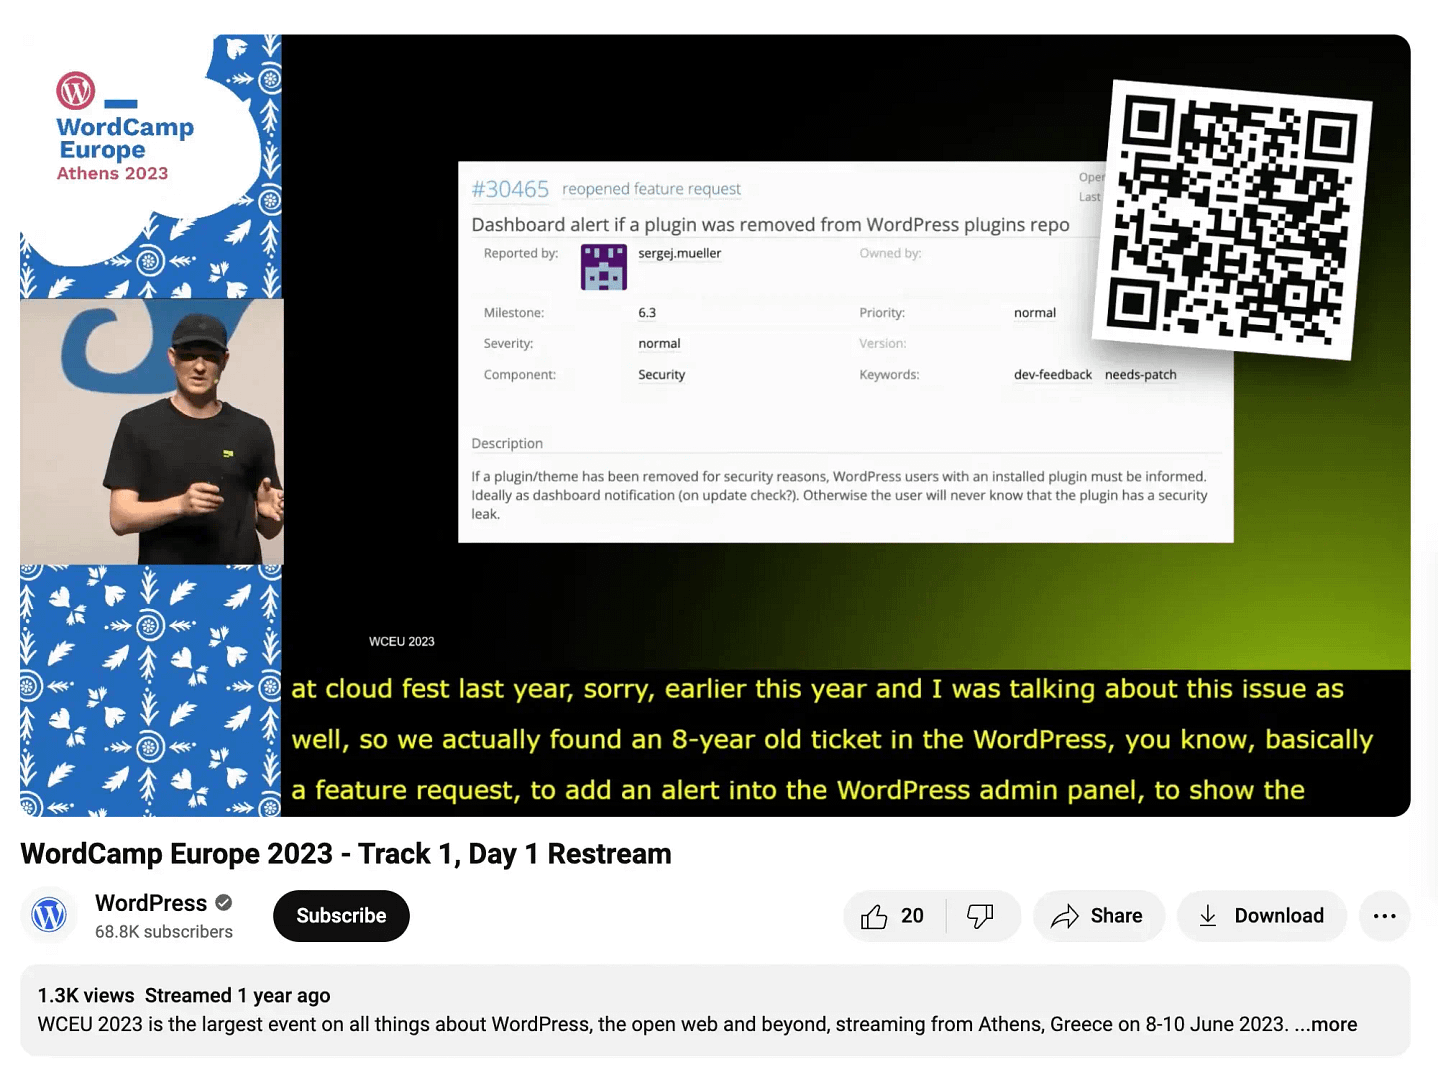Click the needs-patch keyword in slide
This screenshot has width=1438, height=1080.
(x=1141, y=375)
